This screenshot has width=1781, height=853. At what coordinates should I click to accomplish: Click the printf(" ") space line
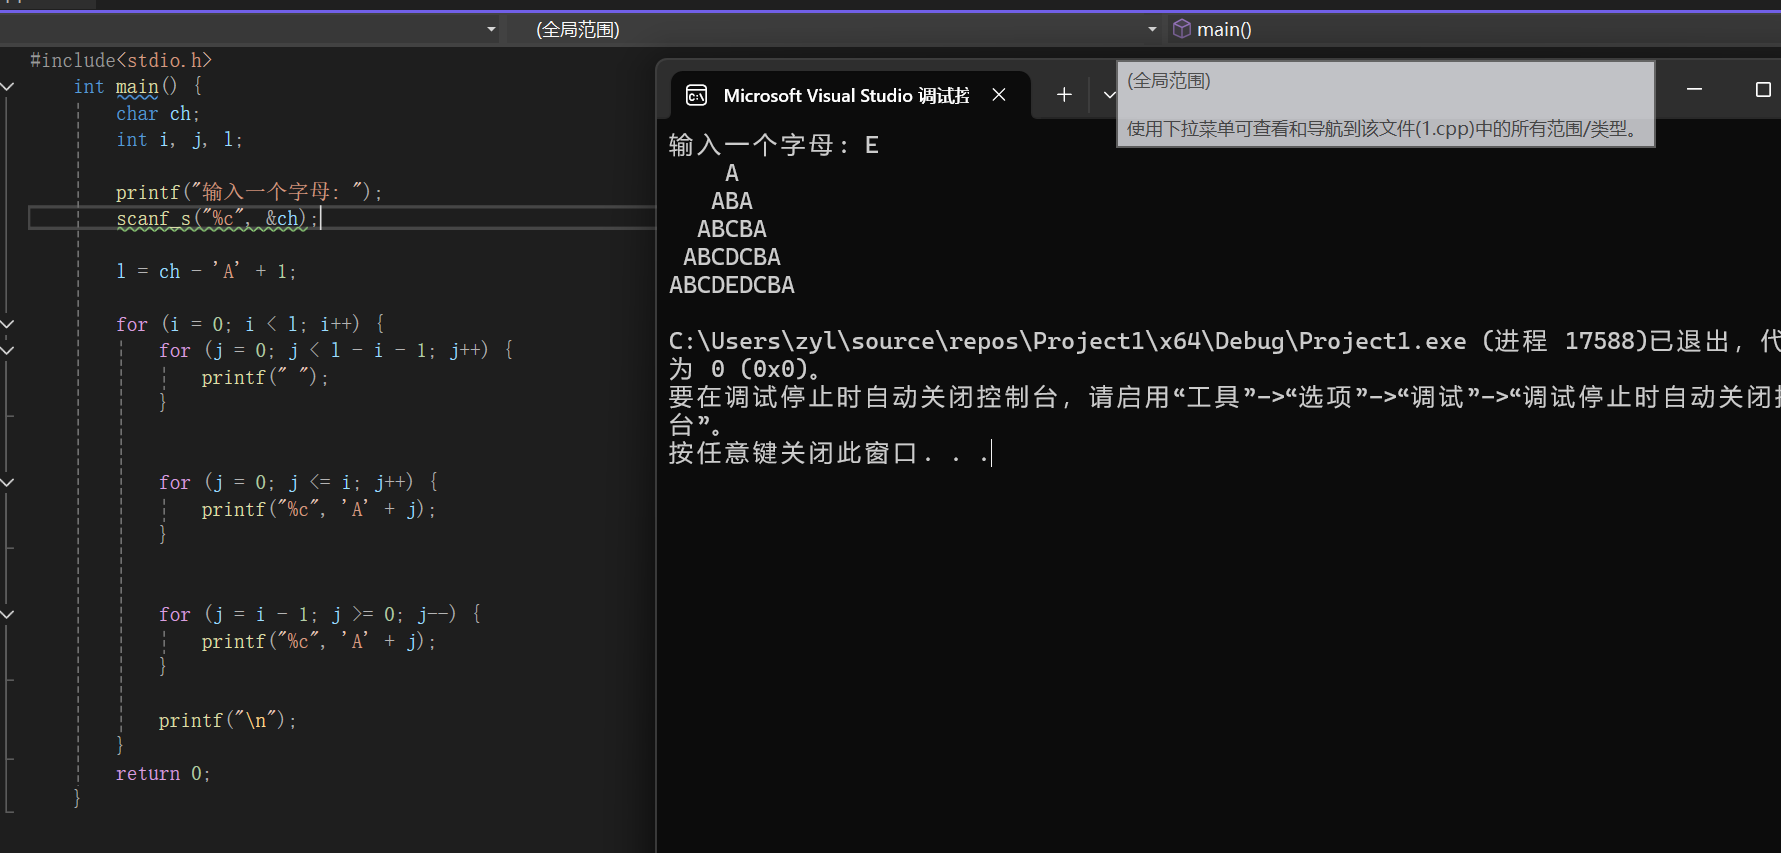pyautogui.click(x=265, y=377)
